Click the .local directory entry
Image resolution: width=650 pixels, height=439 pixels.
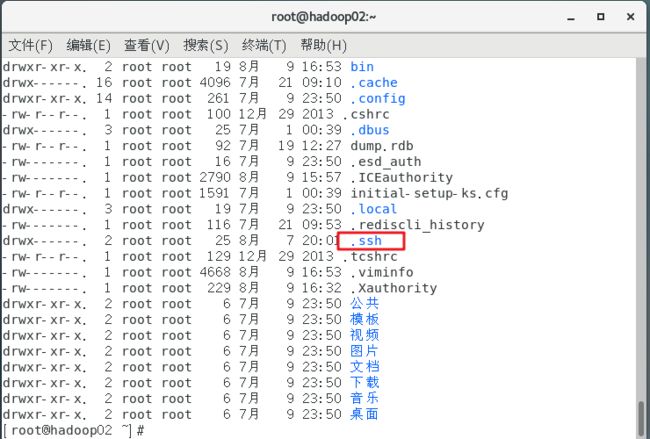tap(374, 209)
